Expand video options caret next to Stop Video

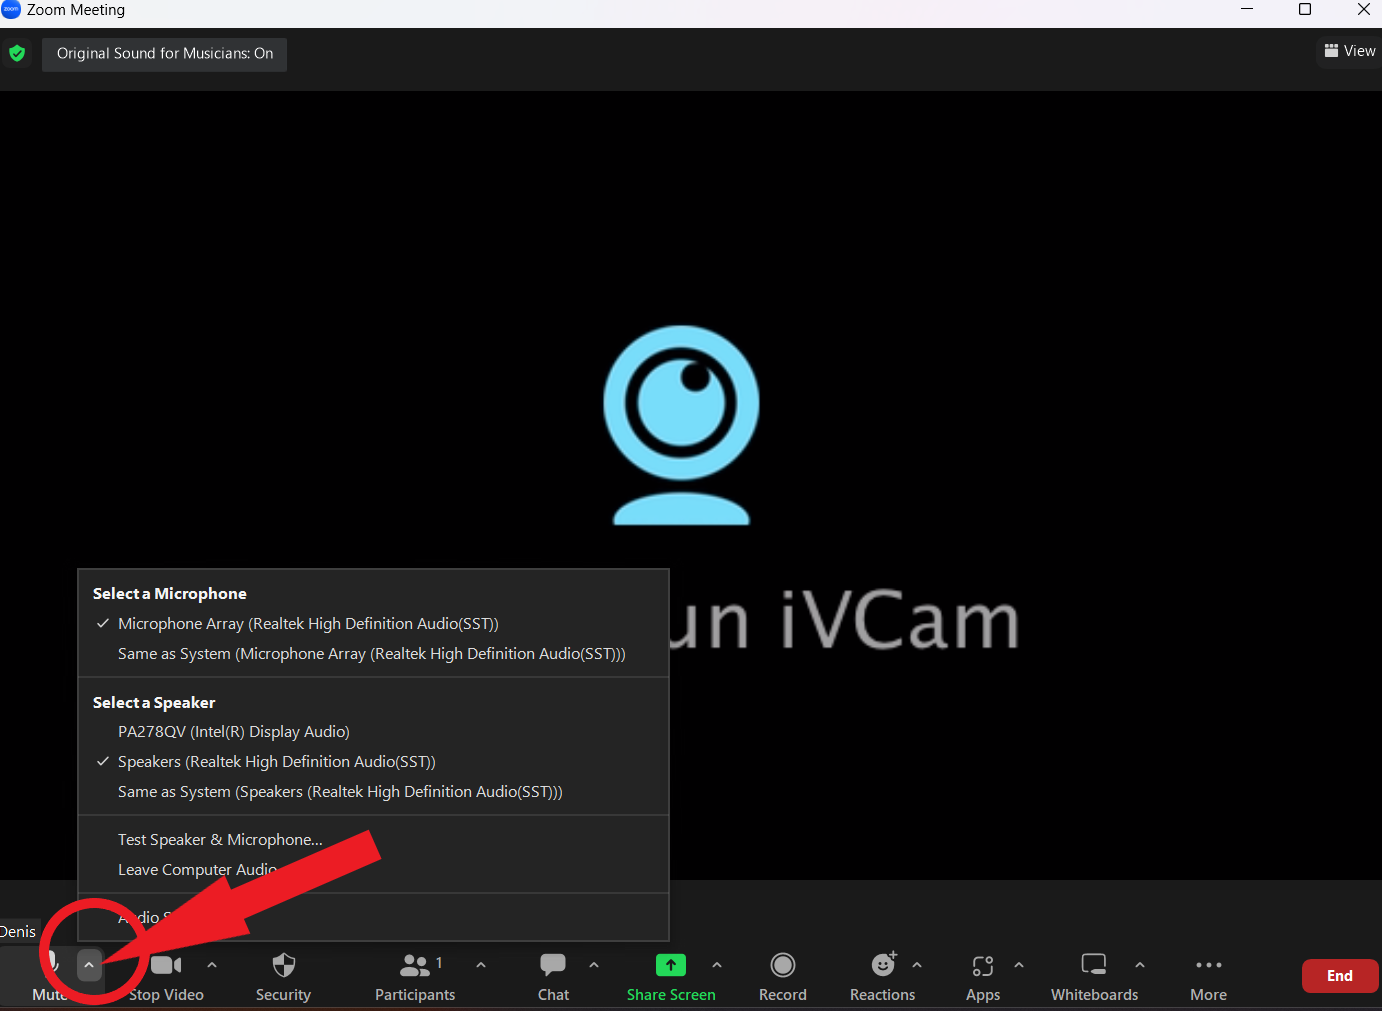click(x=212, y=965)
